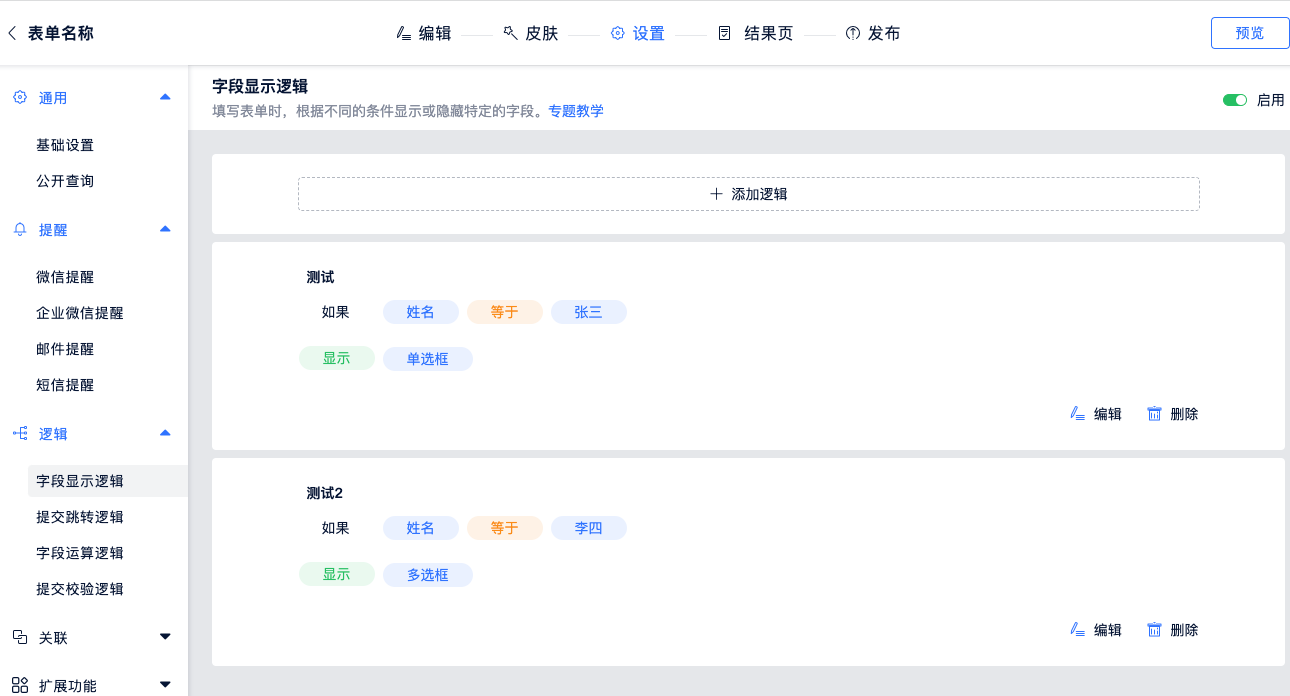This screenshot has width=1290, height=696.
Task: Click the pencil icon for 测试 rule
Action: 1077,414
